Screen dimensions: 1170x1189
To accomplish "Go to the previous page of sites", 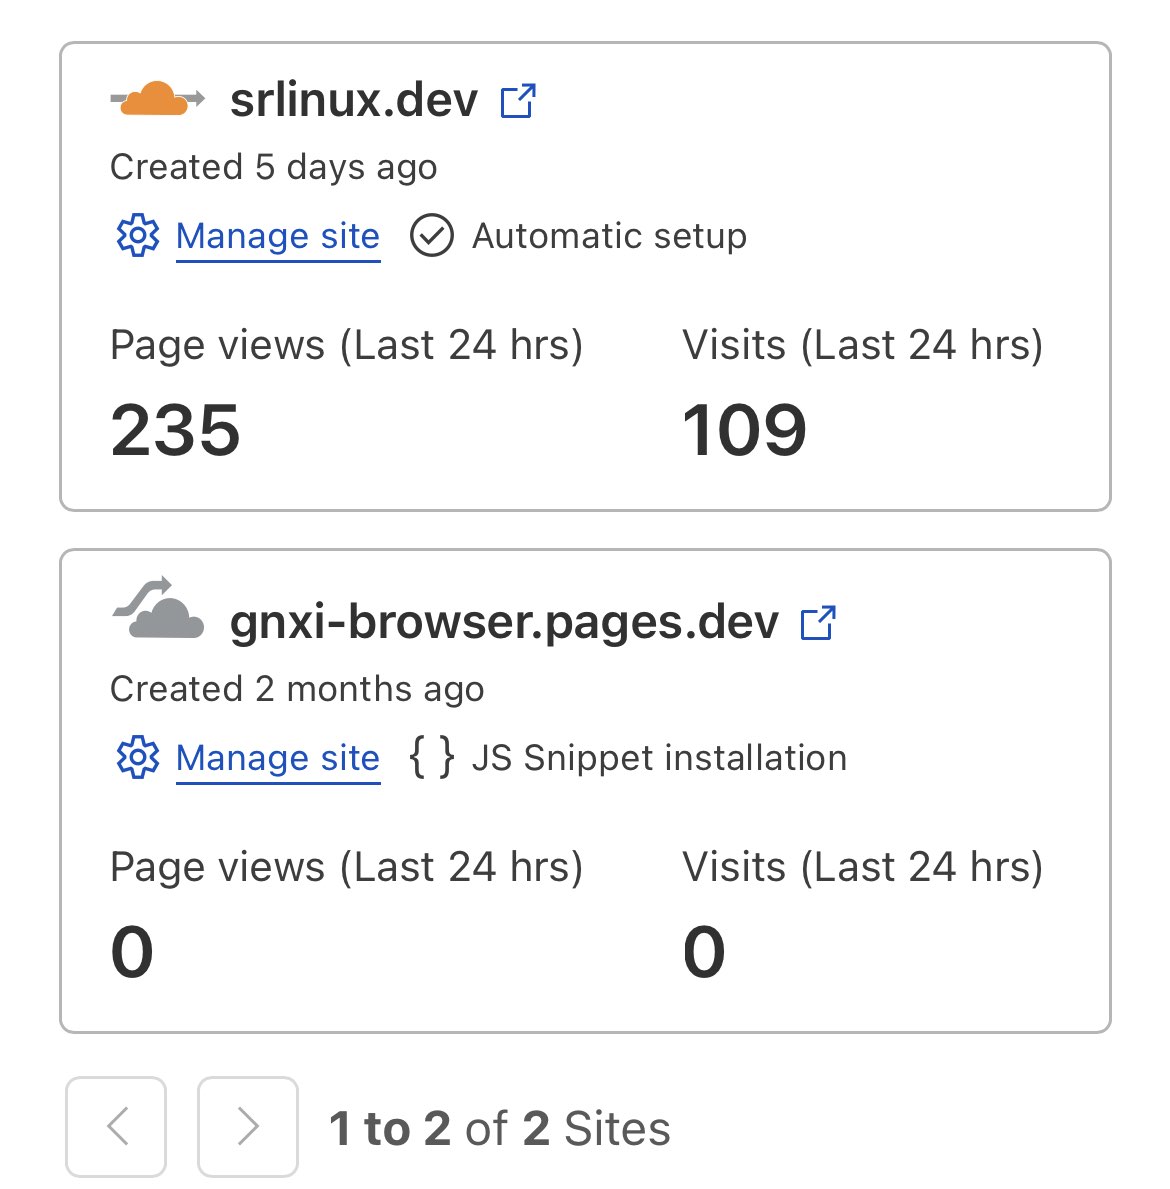I will click(x=116, y=1127).
